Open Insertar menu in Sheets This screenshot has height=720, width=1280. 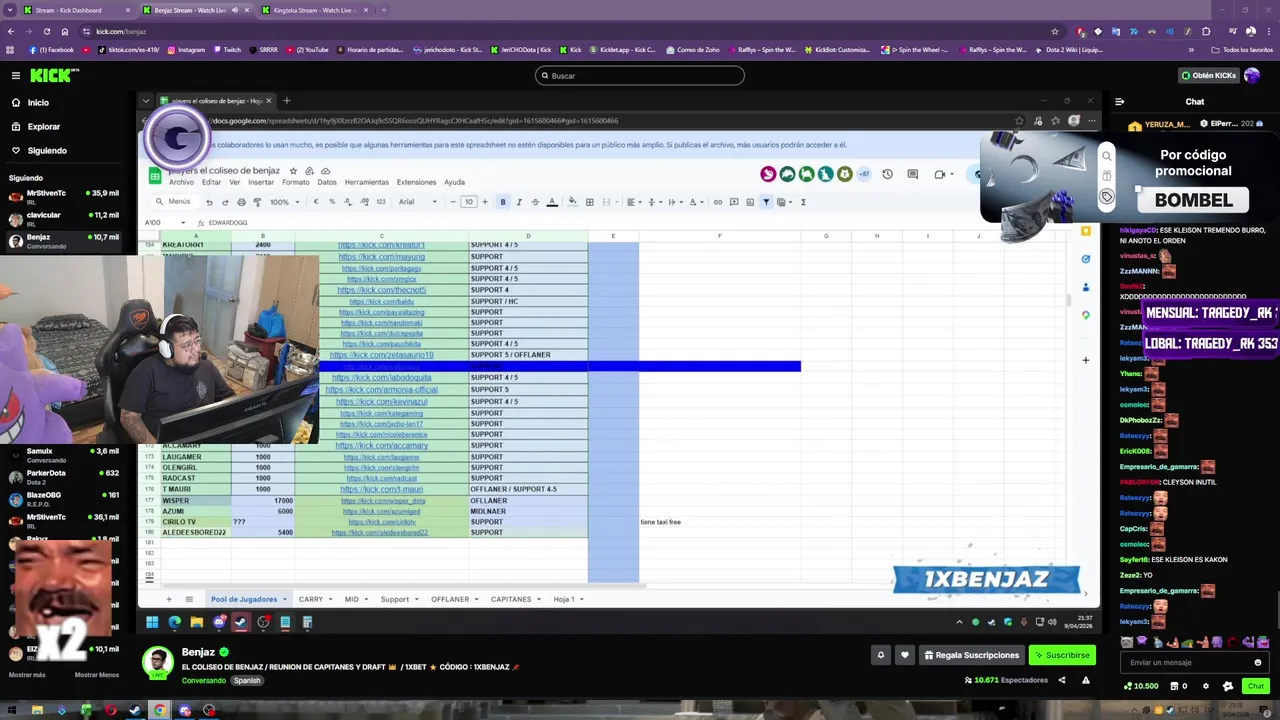[261, 182]
